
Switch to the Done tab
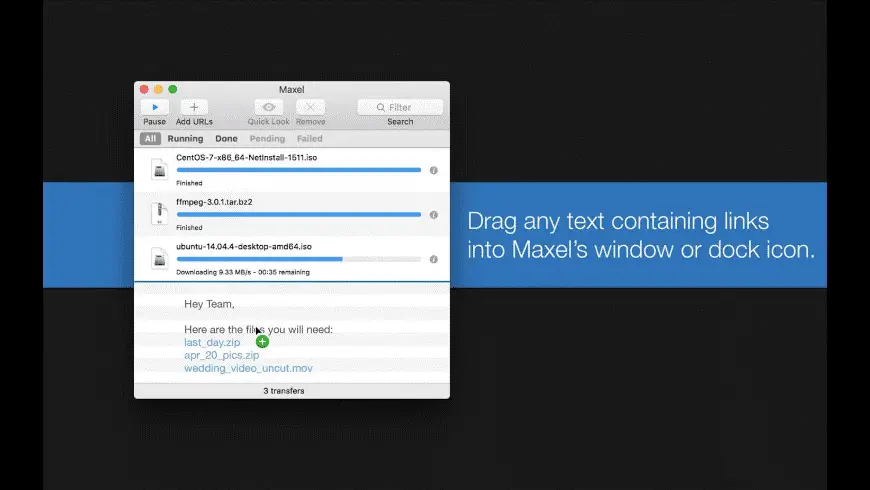[x=226, y=139]
